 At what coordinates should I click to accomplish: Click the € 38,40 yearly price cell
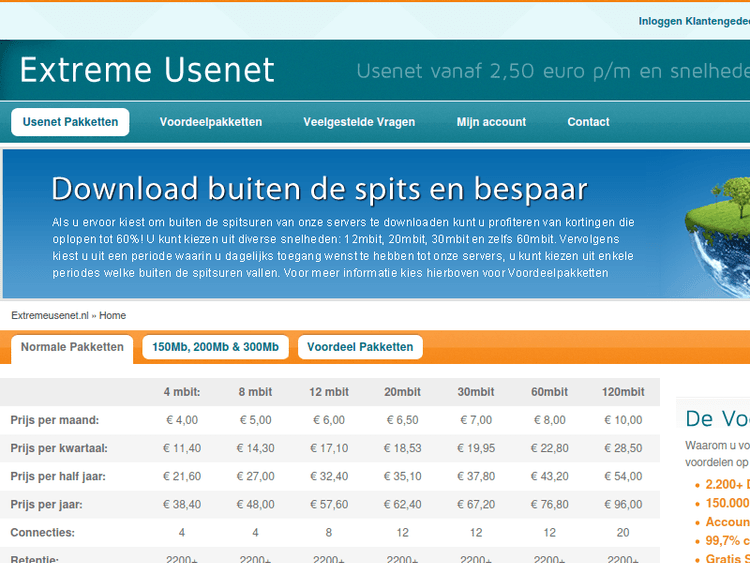point(182,505)
